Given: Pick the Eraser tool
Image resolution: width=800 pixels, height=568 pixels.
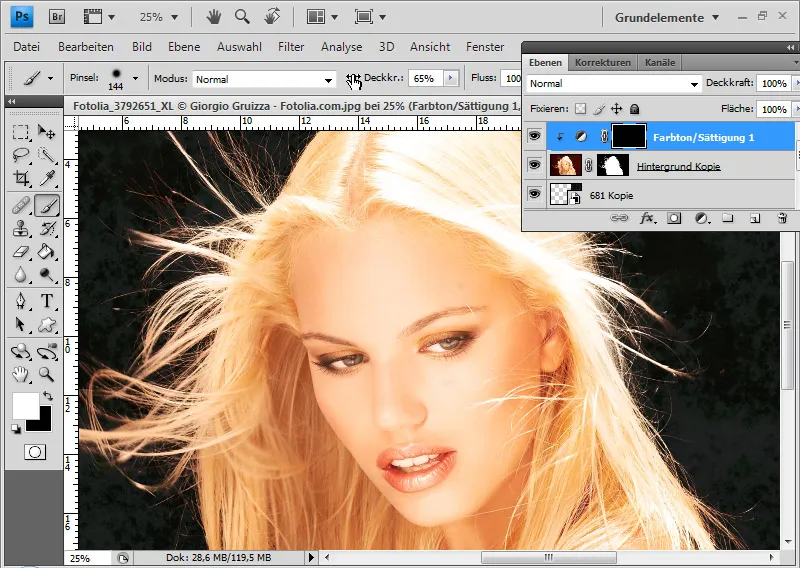Looking at the screenshot, I should pyautogui.click(x=21, y=251).
